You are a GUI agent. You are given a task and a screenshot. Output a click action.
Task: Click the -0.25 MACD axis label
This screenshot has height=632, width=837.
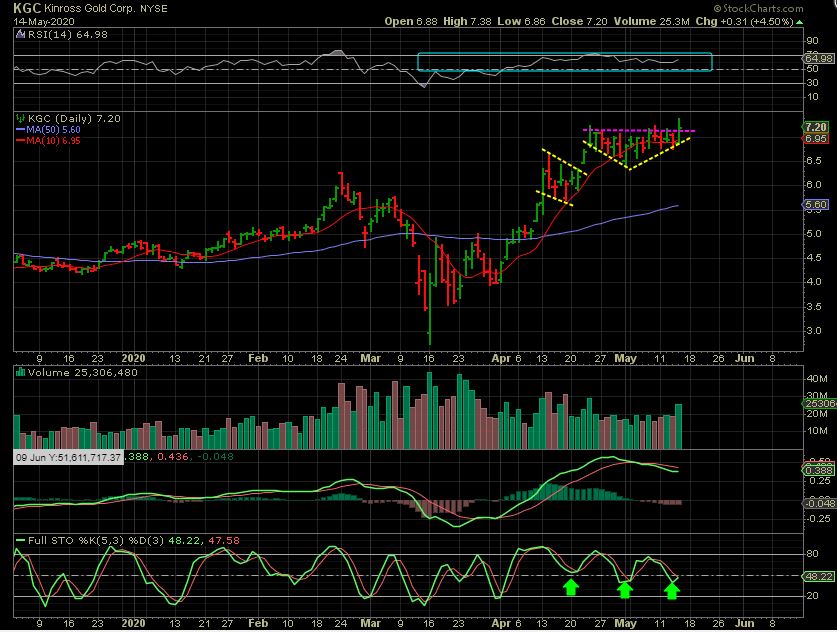pos(817,518)
